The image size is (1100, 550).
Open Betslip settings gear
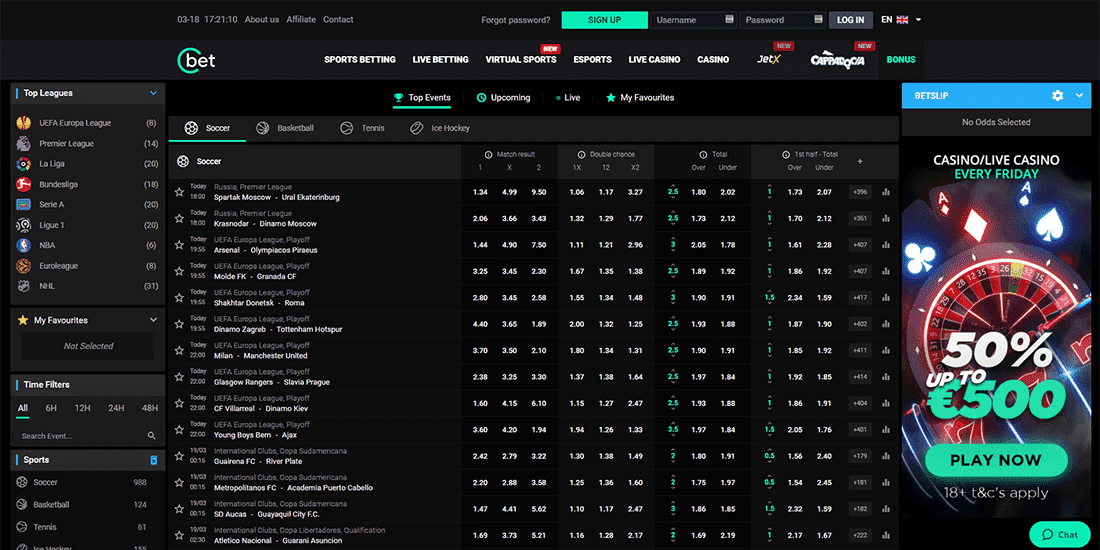point(1058,96)
